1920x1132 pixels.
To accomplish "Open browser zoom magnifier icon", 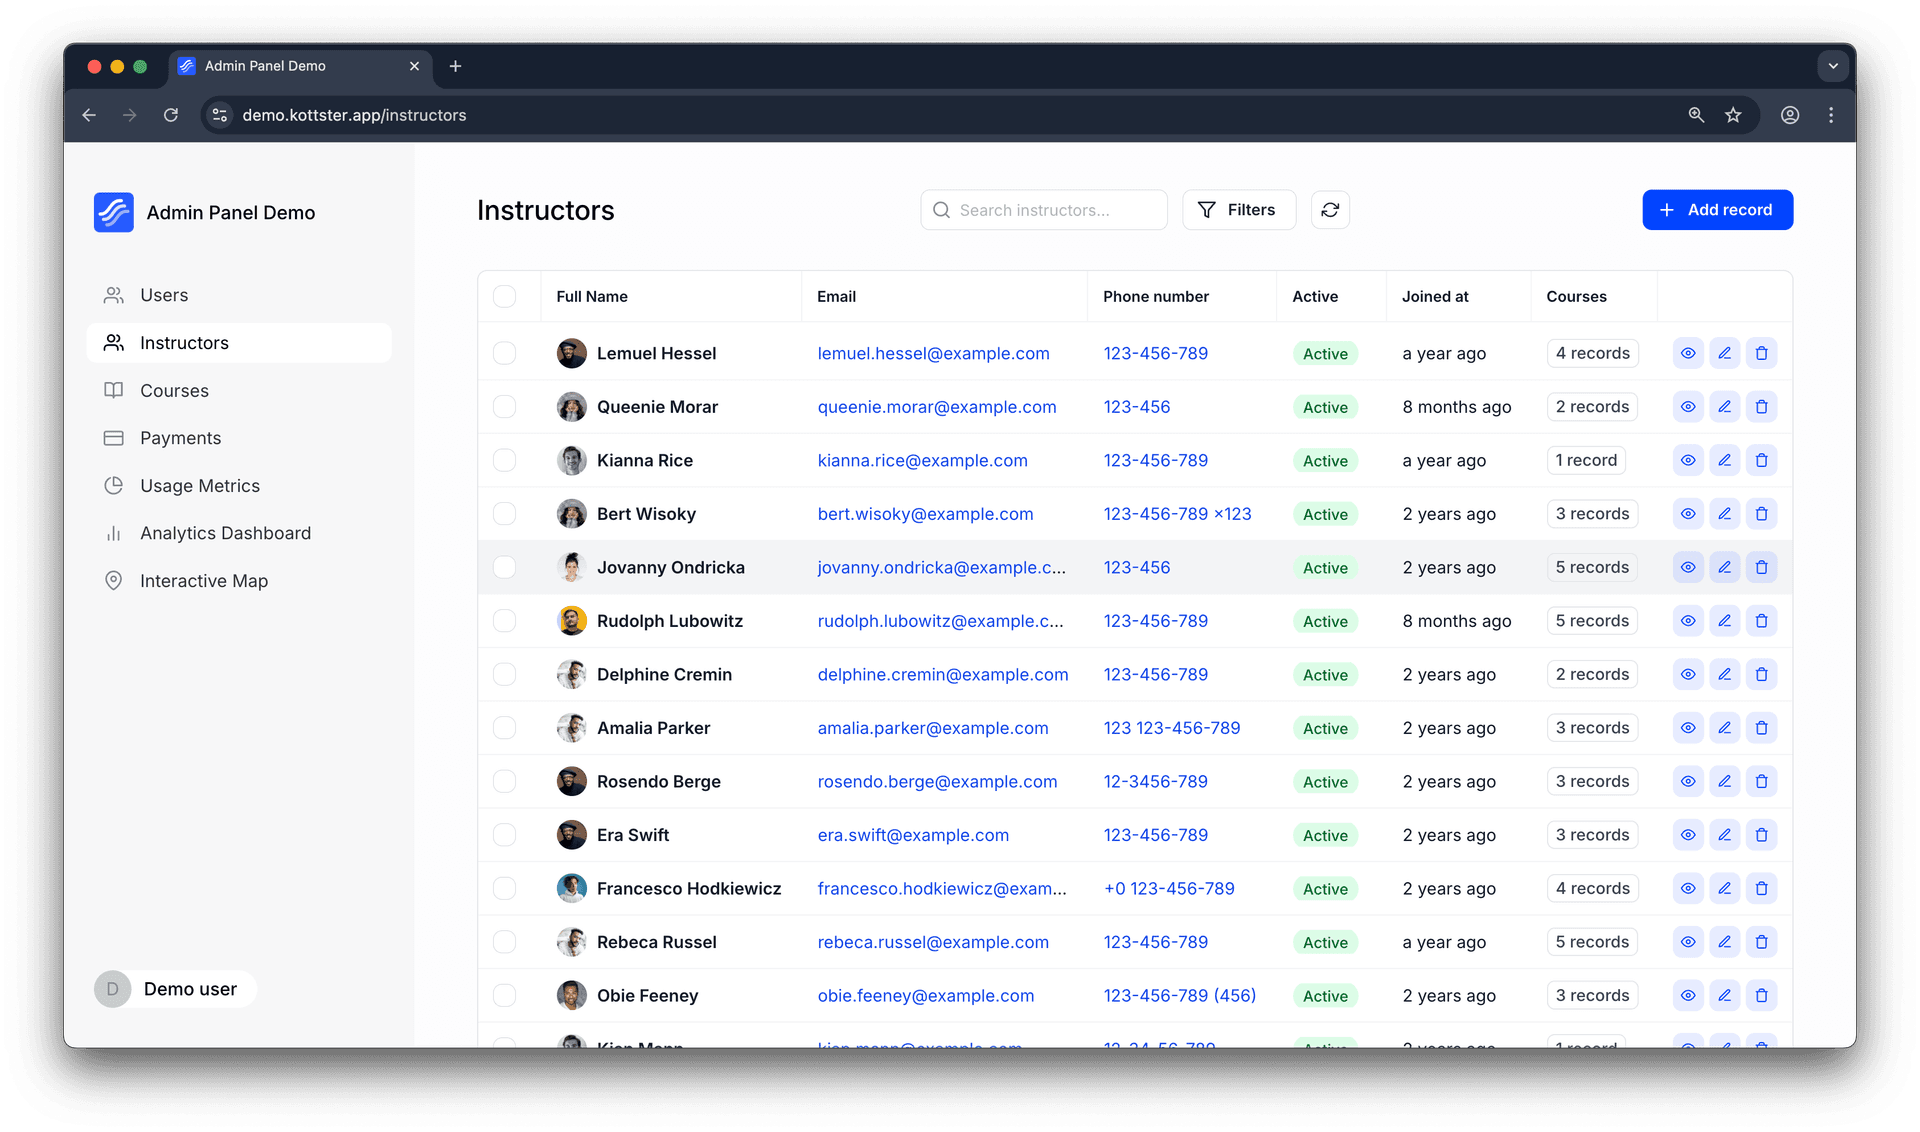I will [x=1696, y=115].
